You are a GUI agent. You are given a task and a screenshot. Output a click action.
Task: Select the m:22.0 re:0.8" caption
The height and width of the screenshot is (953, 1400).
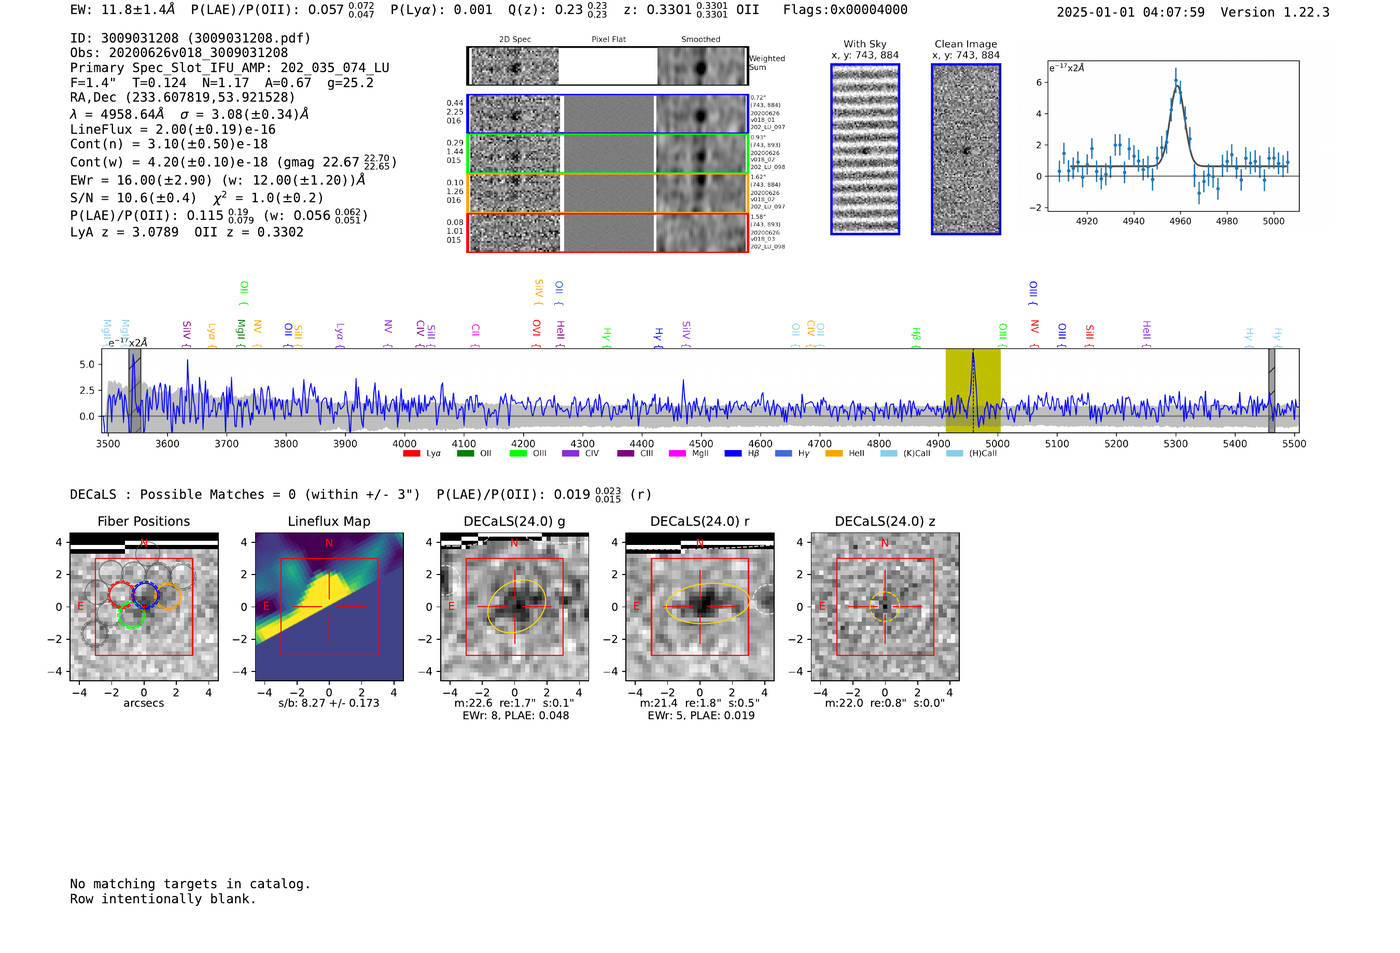(x=885, y=703)
